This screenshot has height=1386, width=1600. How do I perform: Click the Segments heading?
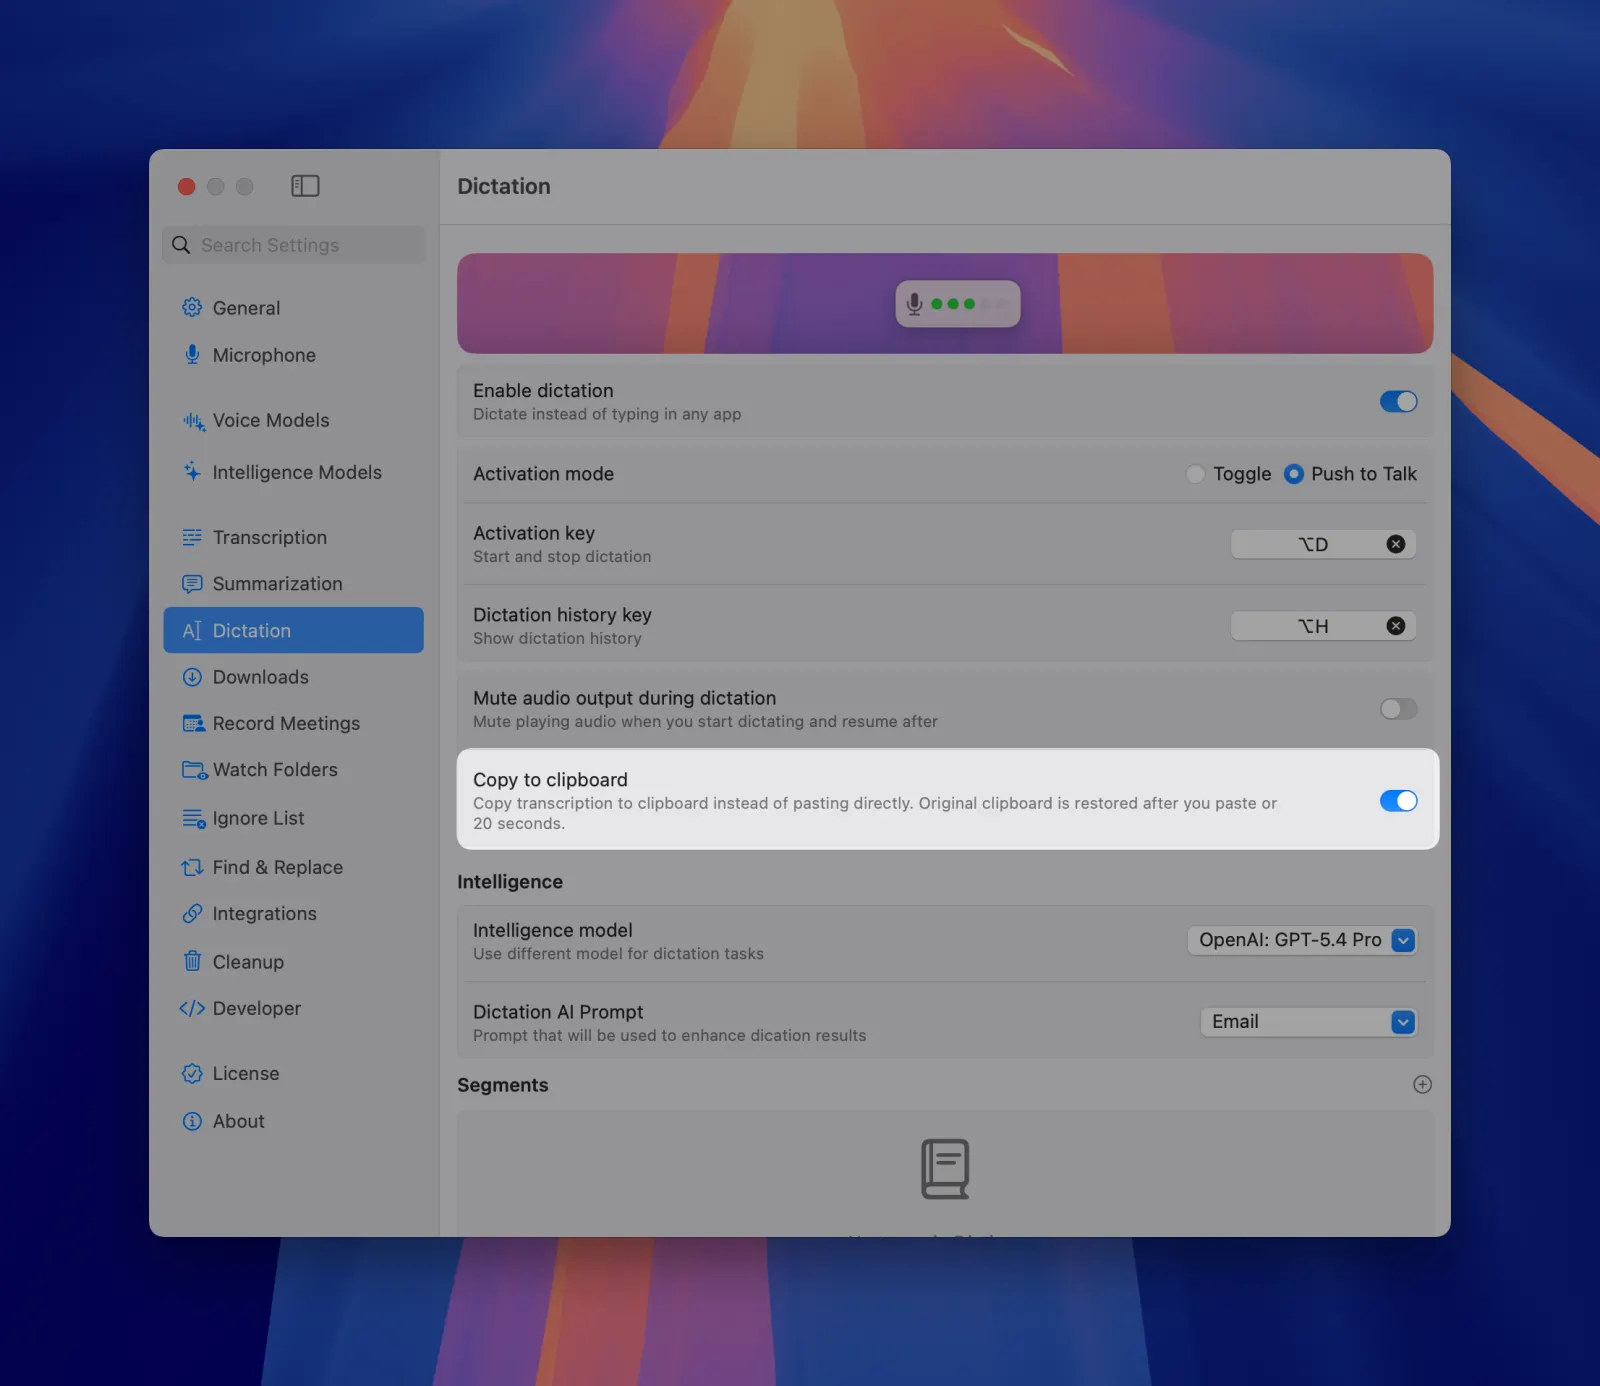tap(503, 1085)
